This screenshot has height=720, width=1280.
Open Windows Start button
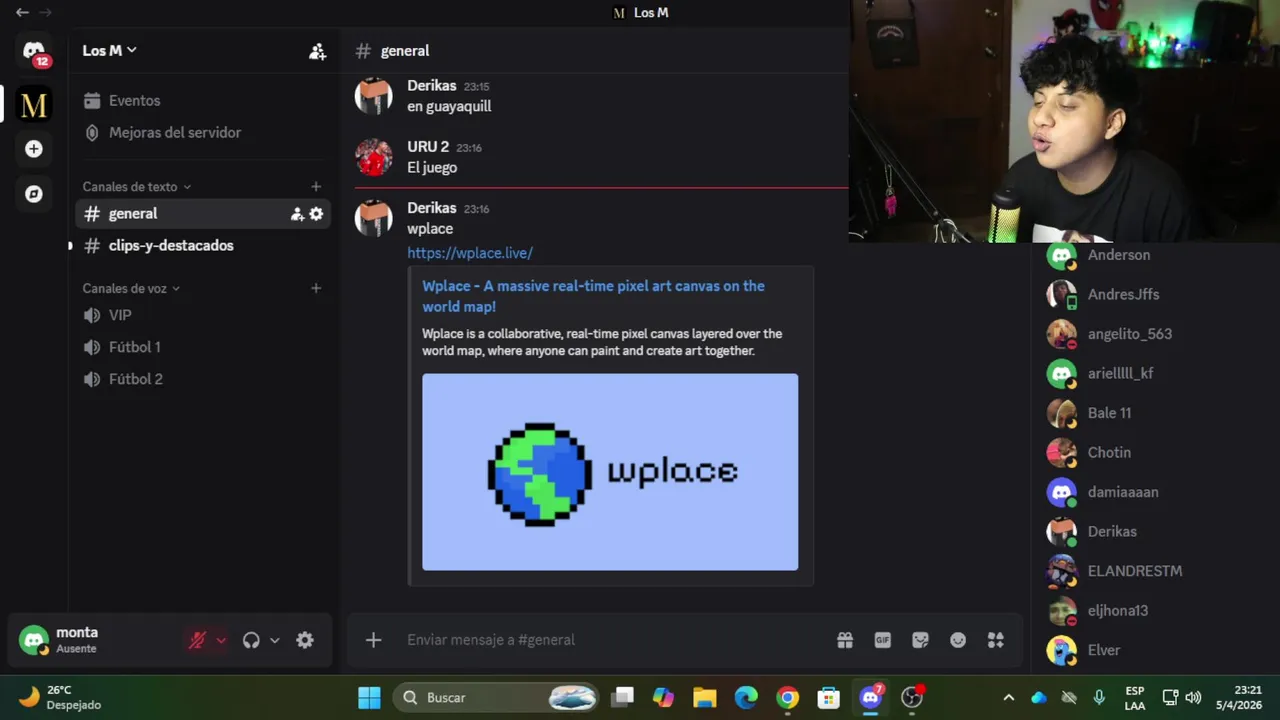tap(369, 698)
